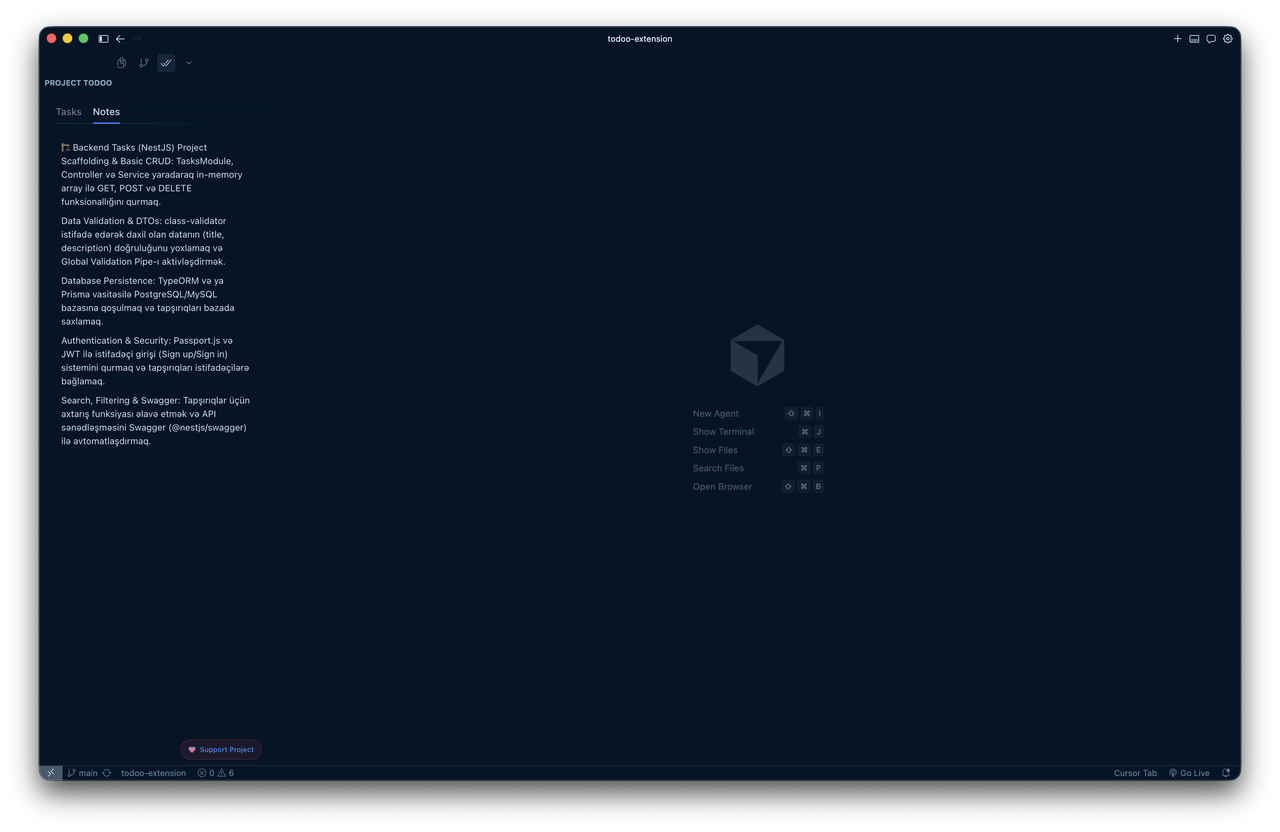Image resolution: width=1280 pixels, height=832 pixels.
Task: Start Go Live from the status bar
Action: 1189,772
